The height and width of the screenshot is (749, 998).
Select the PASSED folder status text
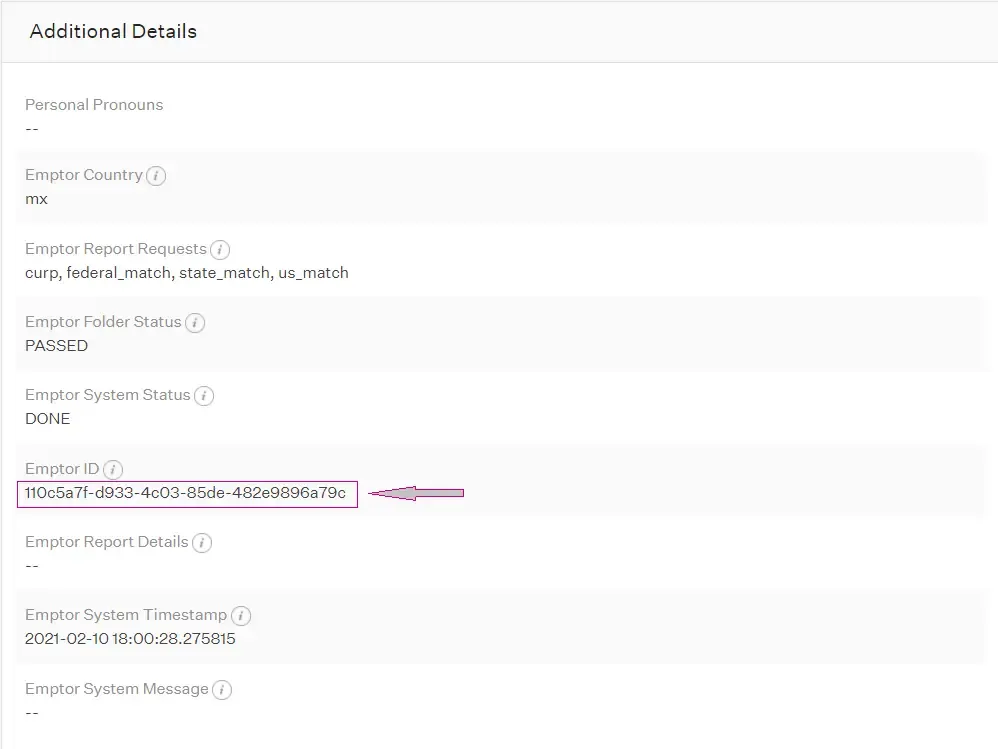[x=56, y=345]
